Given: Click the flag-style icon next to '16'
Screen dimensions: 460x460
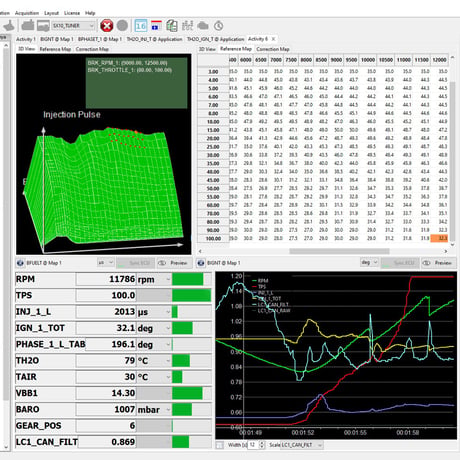Looking at the screenshot, I should coord(156,26).
